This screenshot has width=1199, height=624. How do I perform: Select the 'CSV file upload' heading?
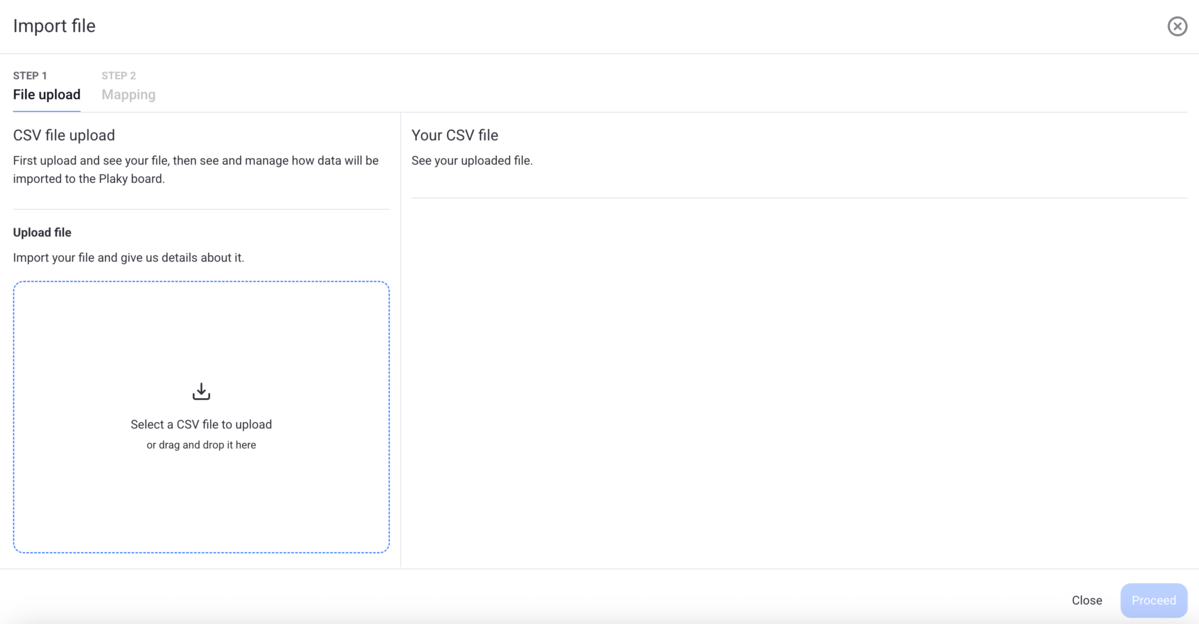pos(64,135)
